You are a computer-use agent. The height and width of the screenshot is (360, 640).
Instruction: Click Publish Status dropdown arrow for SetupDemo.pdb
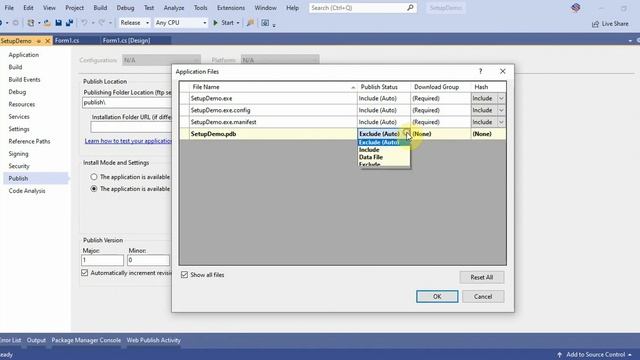click(x=407, y=133)
